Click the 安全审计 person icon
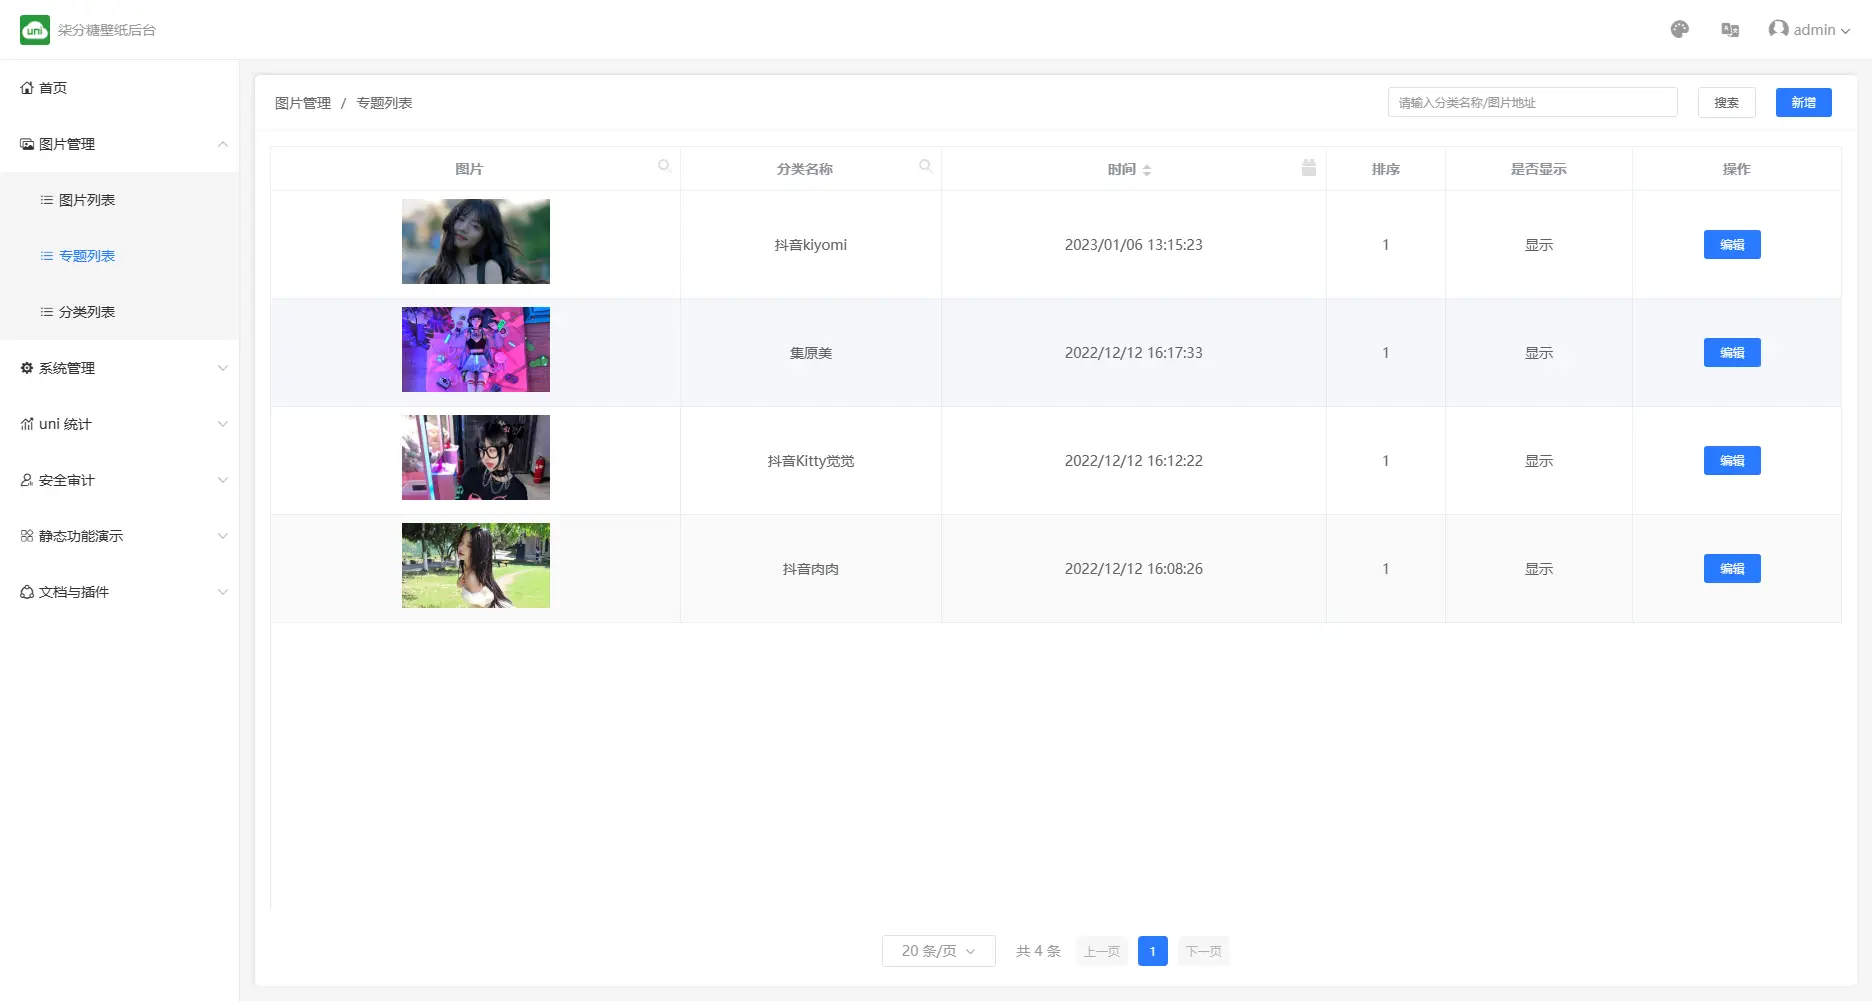1872x1001 pixels. coord(27,480)
